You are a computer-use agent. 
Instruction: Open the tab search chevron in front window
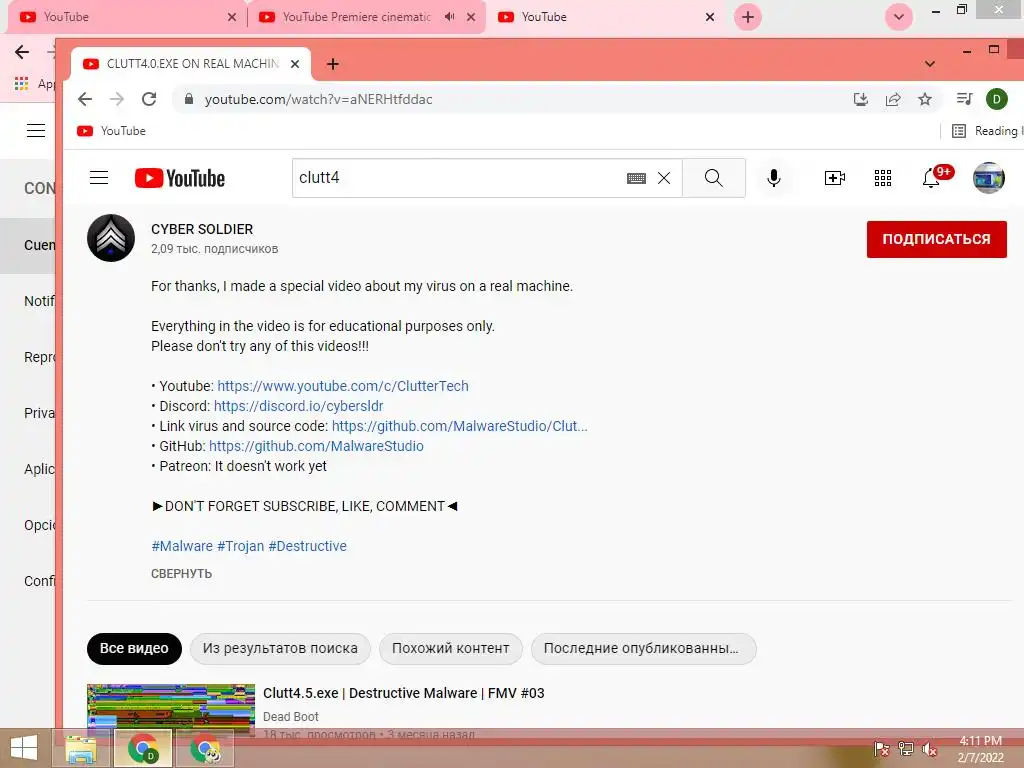pos(929,64)
